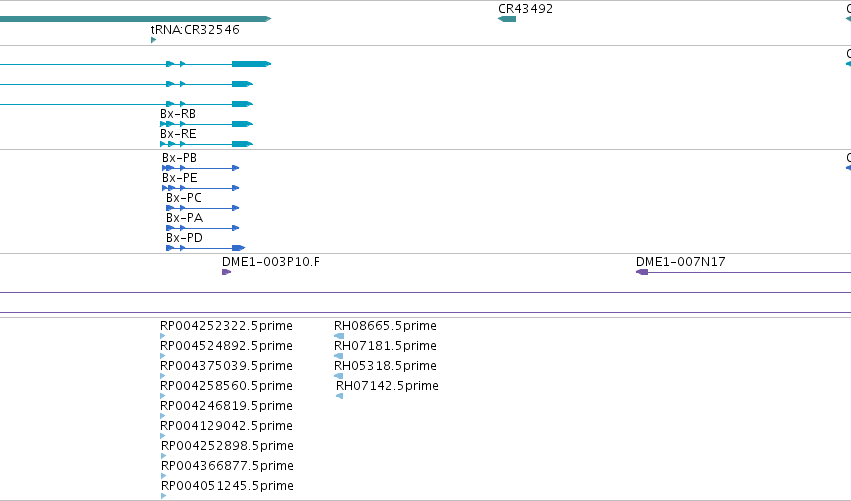Click the RP004252898.5prime label

click(227, 446)
